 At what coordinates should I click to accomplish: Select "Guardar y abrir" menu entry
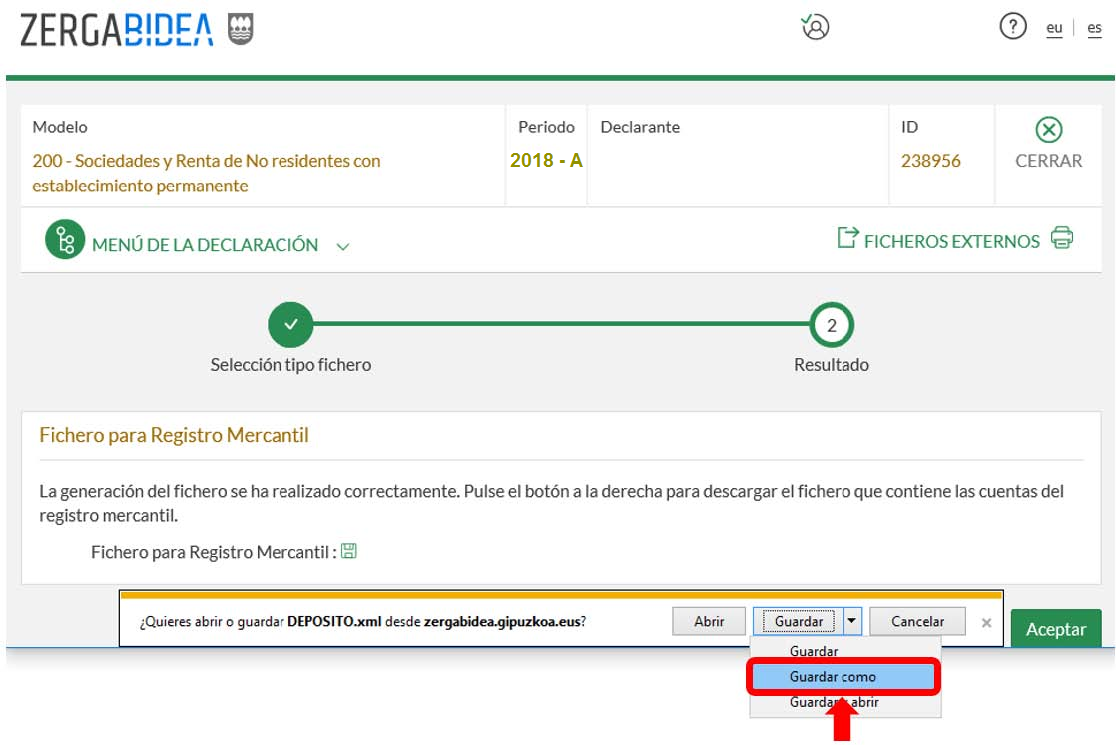[834, 702]
